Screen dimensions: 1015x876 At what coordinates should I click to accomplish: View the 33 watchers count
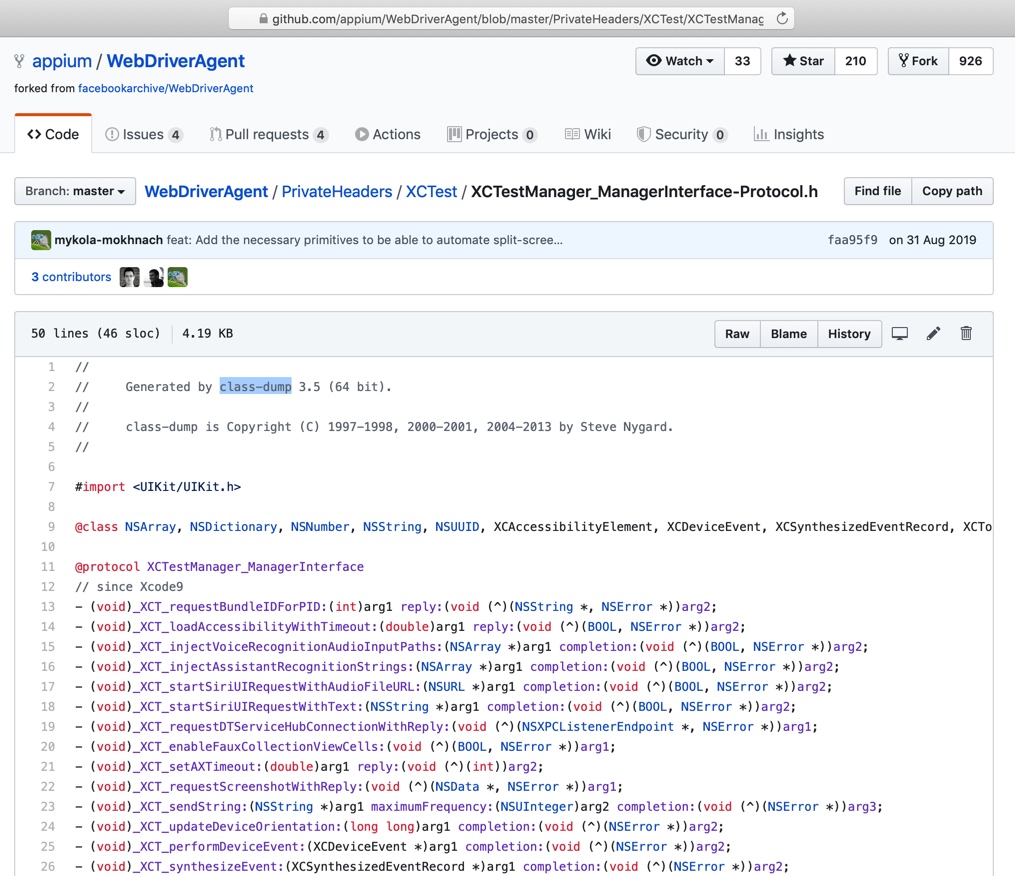[742, 61]
